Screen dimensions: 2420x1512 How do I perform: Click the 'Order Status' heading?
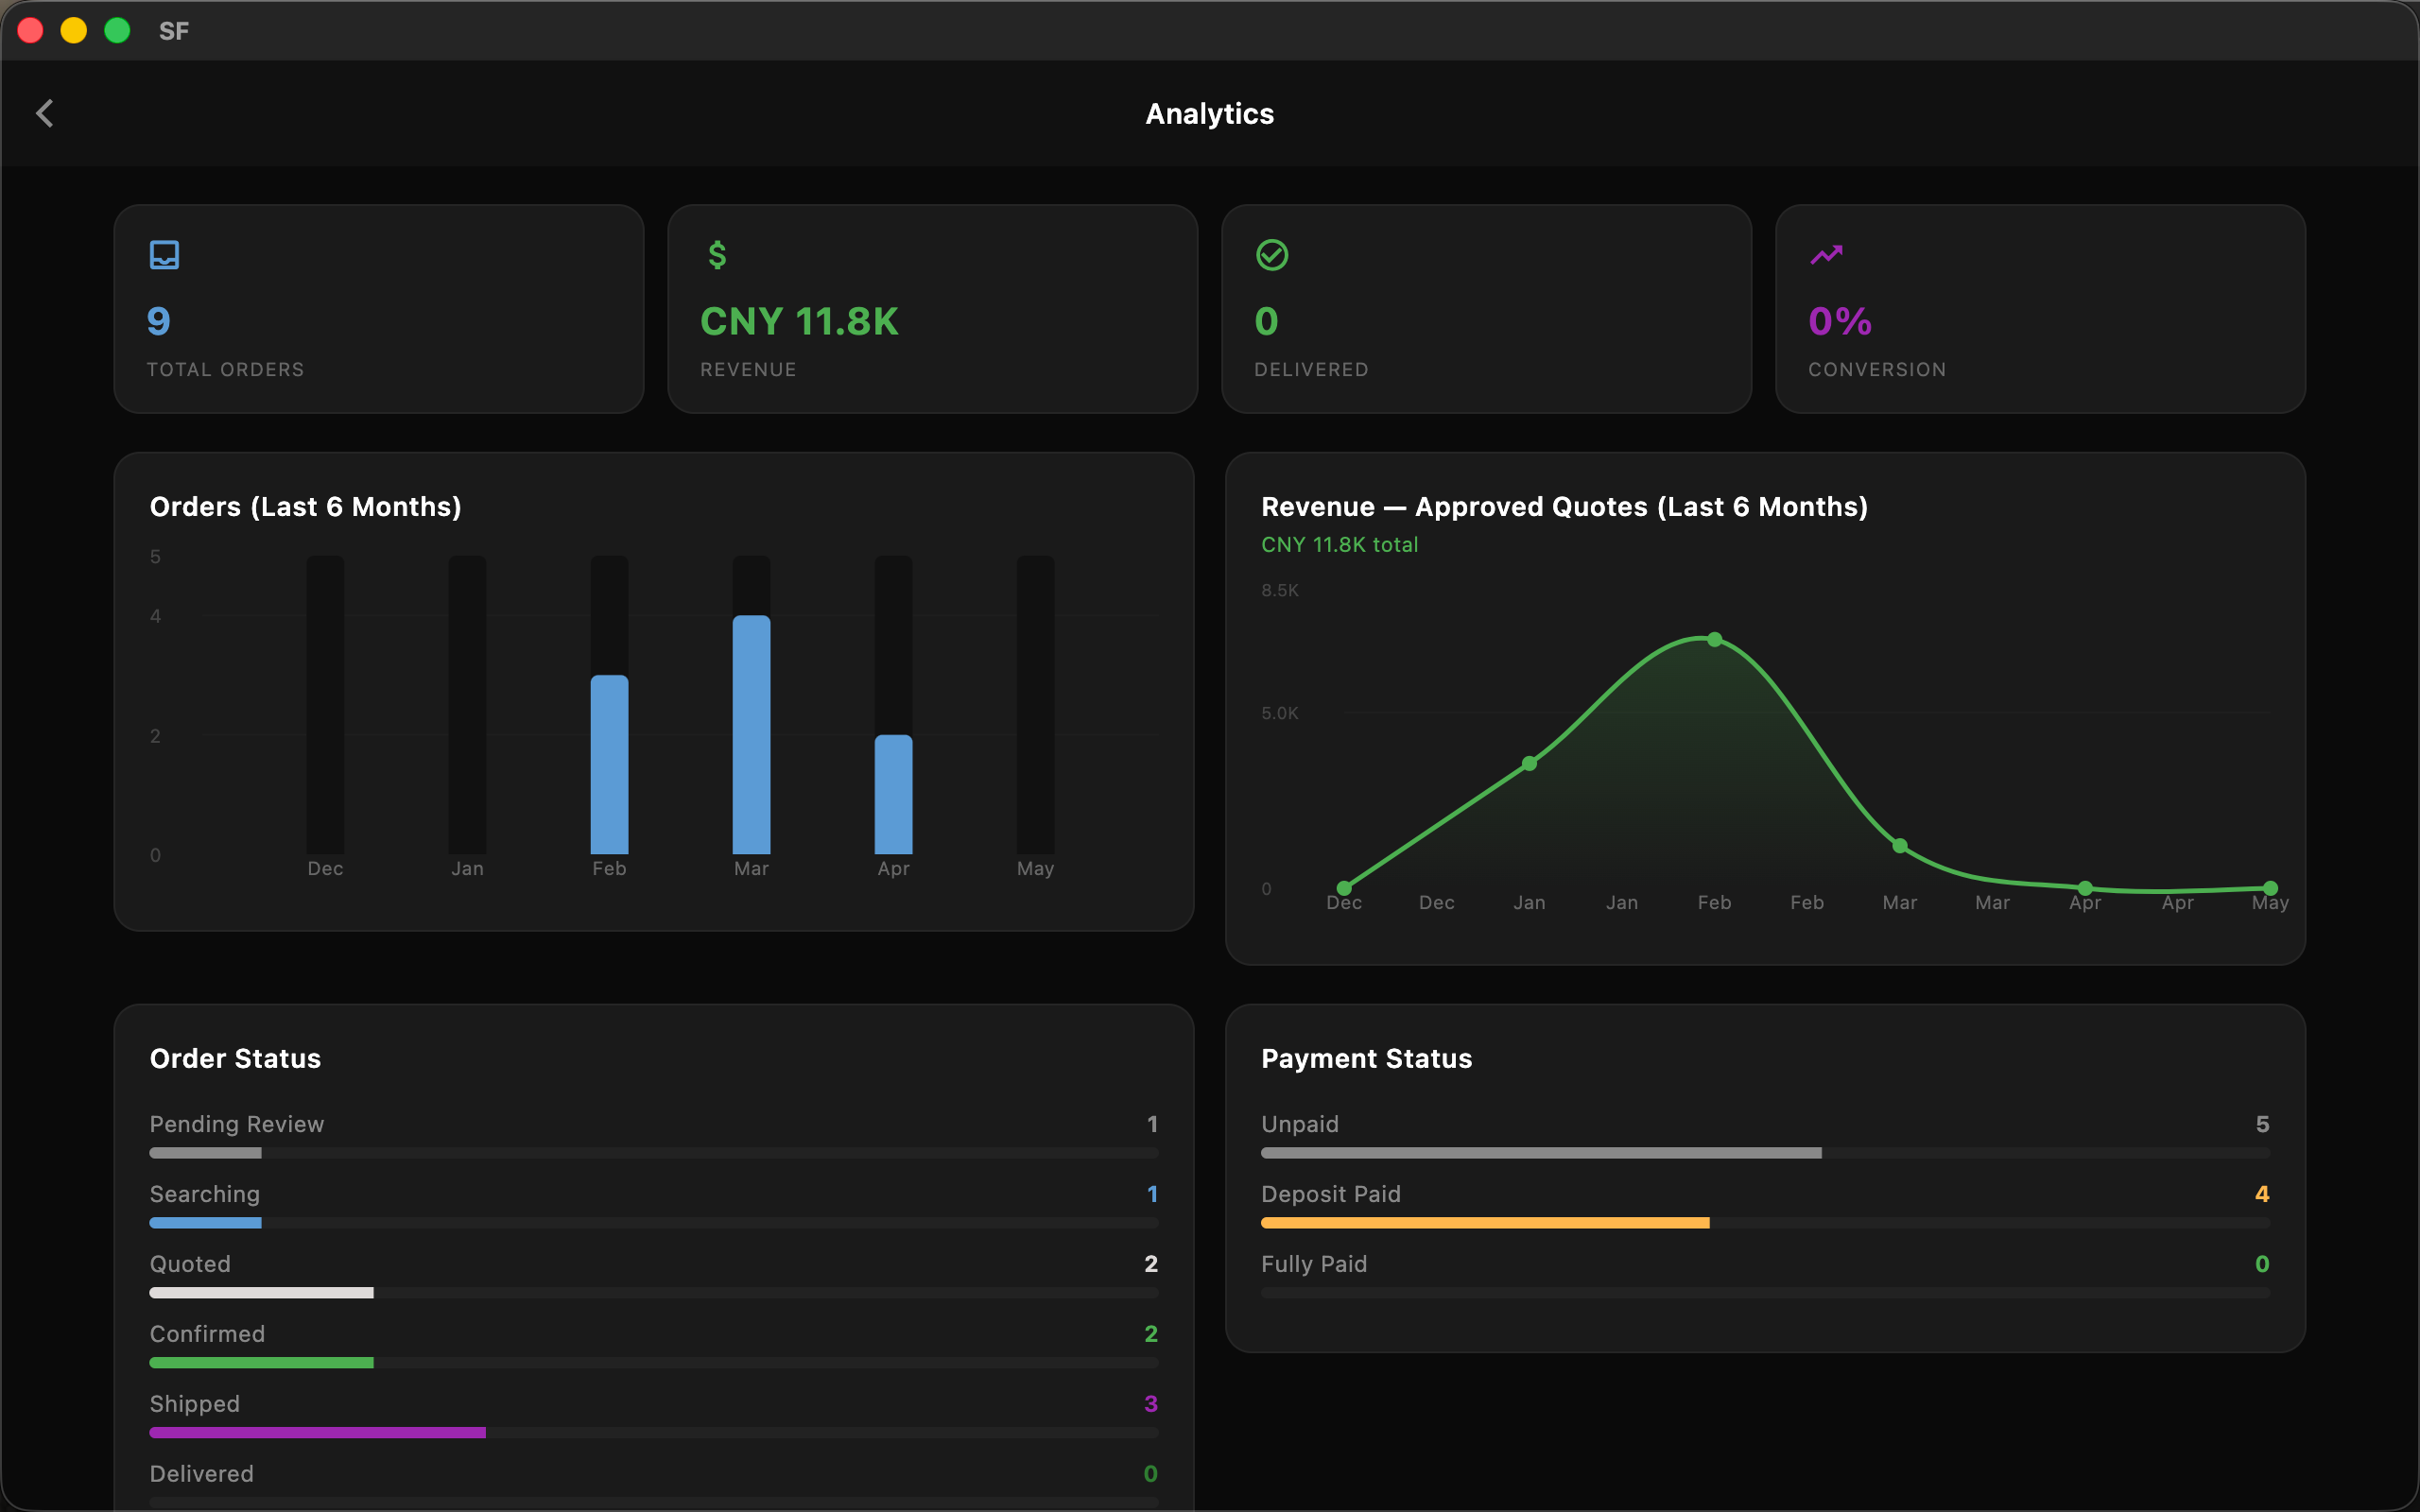pyautogui.click(x=236, y=1058)
